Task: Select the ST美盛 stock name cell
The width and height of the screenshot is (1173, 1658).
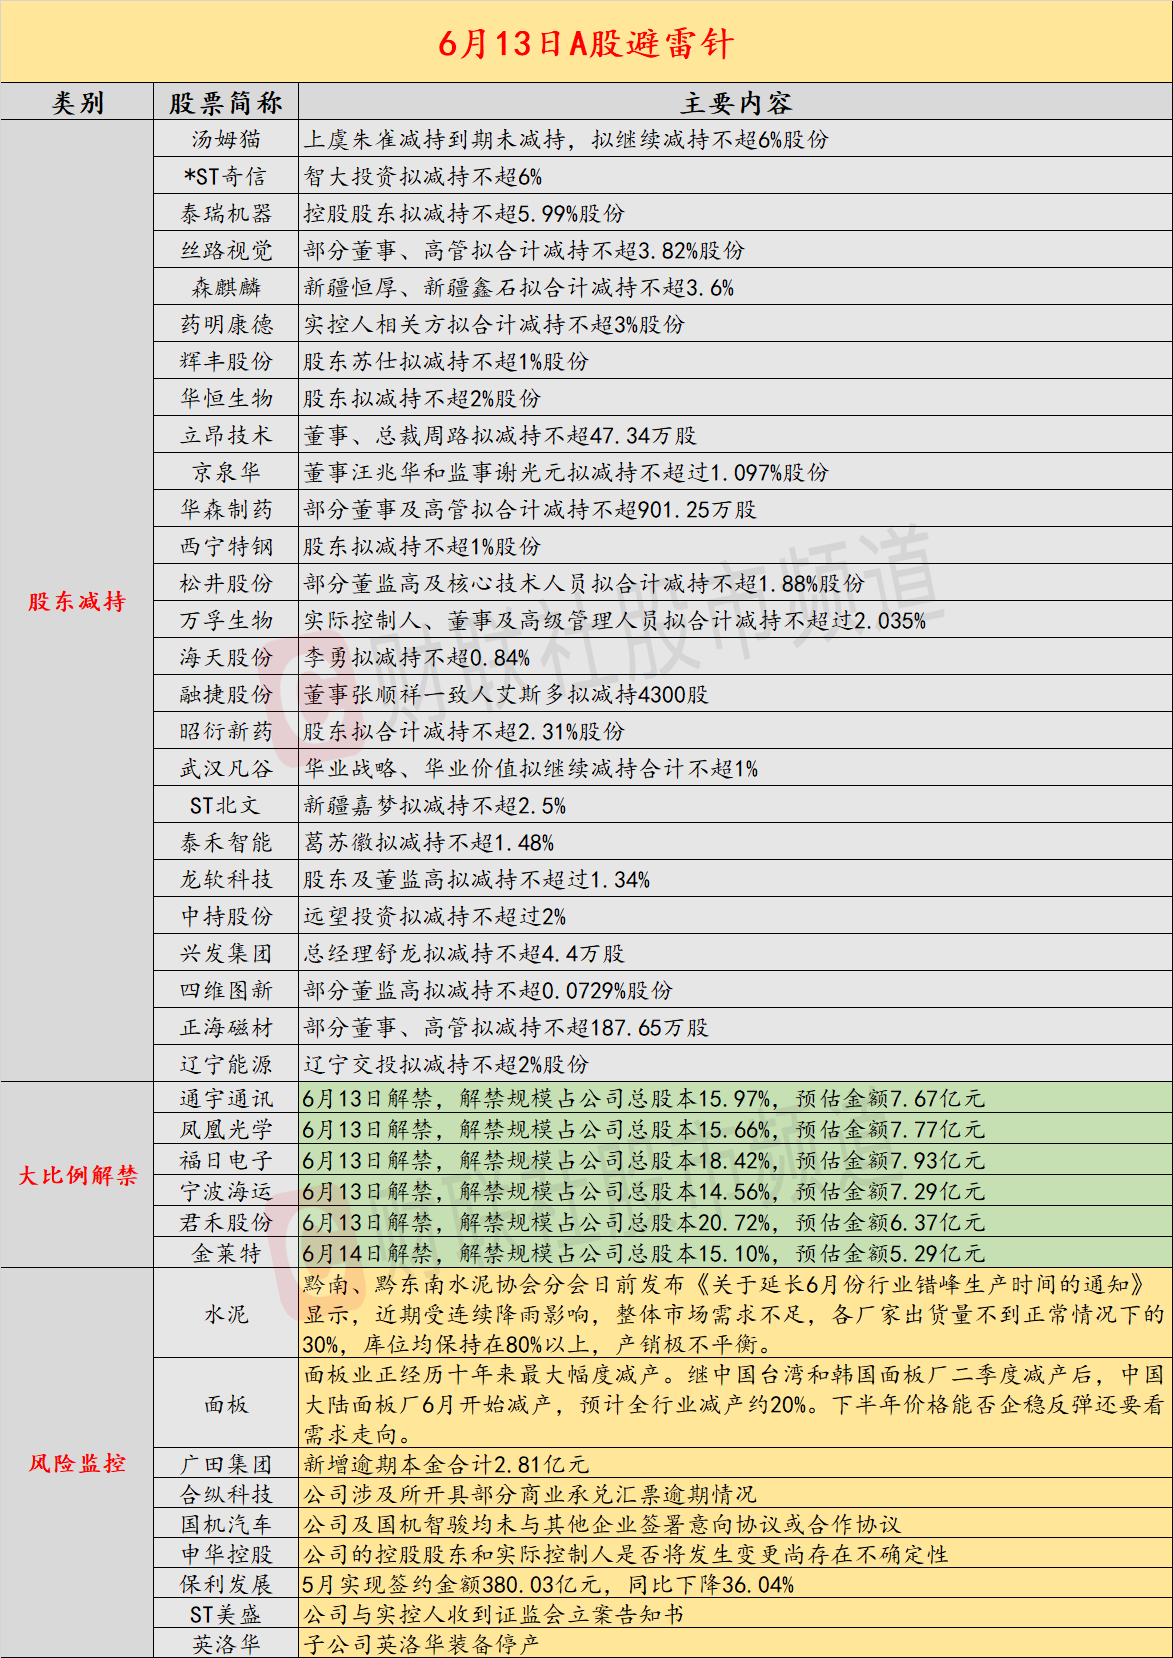Action: (x=226, y=1614)
